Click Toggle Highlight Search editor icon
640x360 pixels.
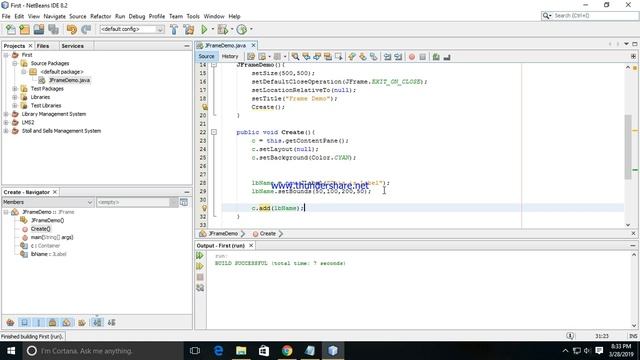[x=328, y=57]
